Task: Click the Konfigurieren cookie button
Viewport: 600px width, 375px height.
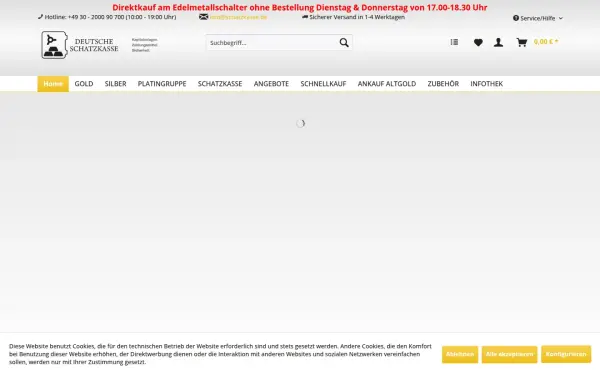Action: coord(566,354)
